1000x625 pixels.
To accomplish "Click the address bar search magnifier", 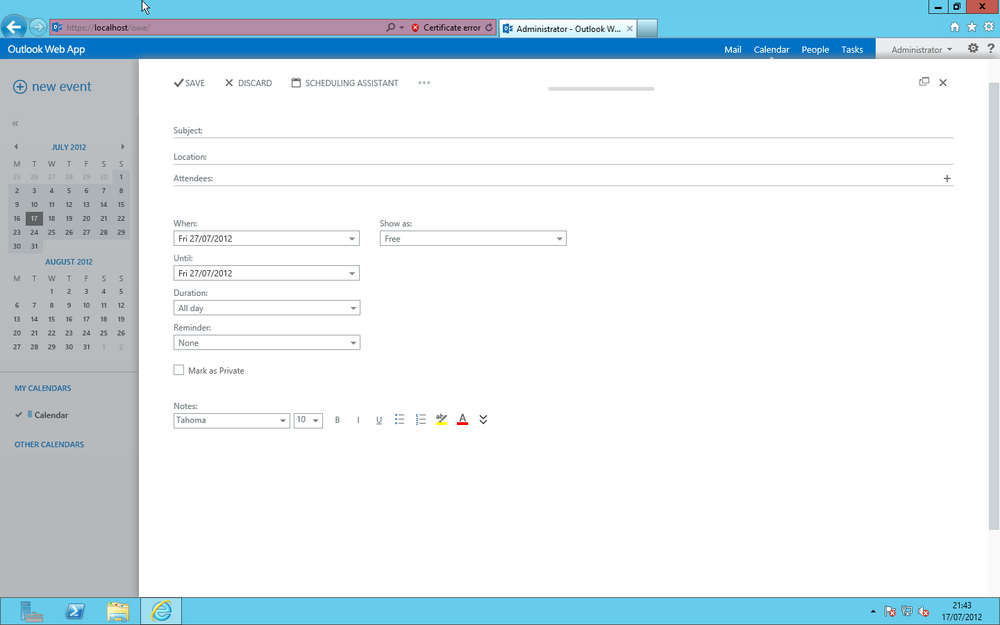I will pyautogui.click(x=390, y=27).
